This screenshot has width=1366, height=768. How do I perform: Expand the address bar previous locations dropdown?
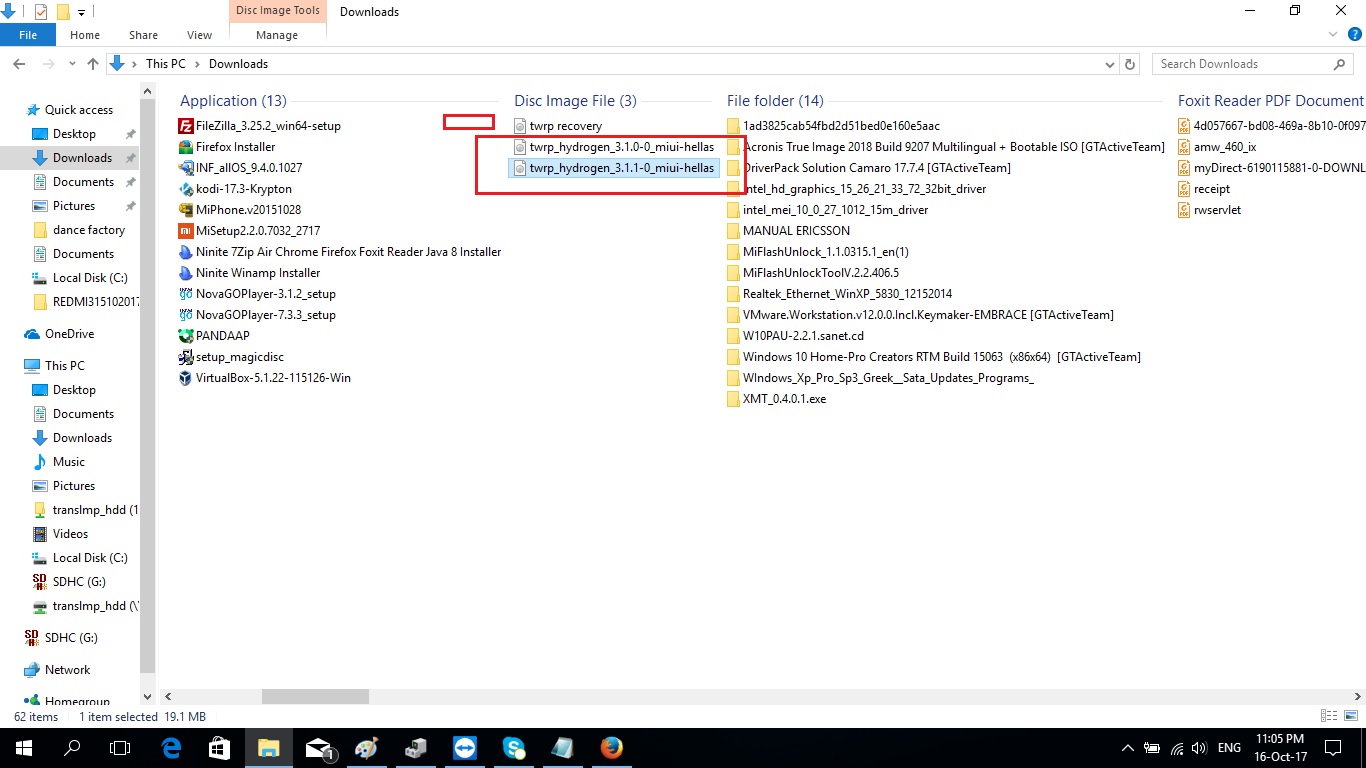pos(1110,64)
